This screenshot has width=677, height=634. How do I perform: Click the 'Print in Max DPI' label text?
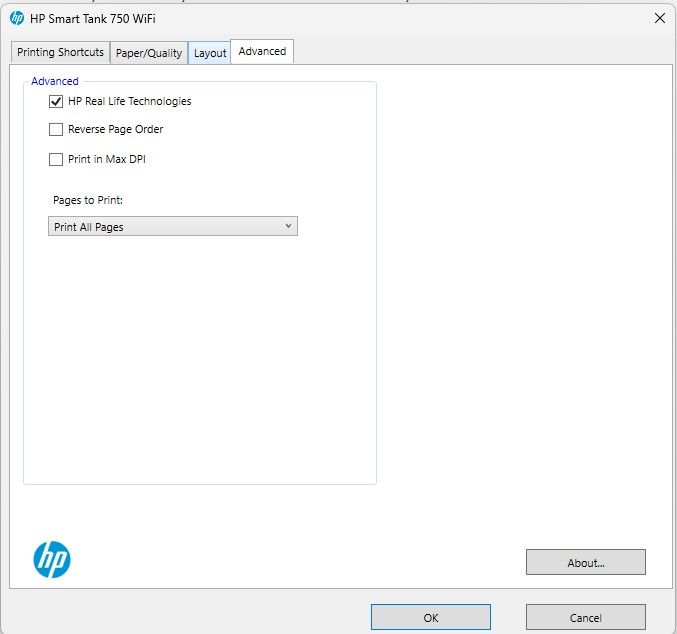point(107,159)
